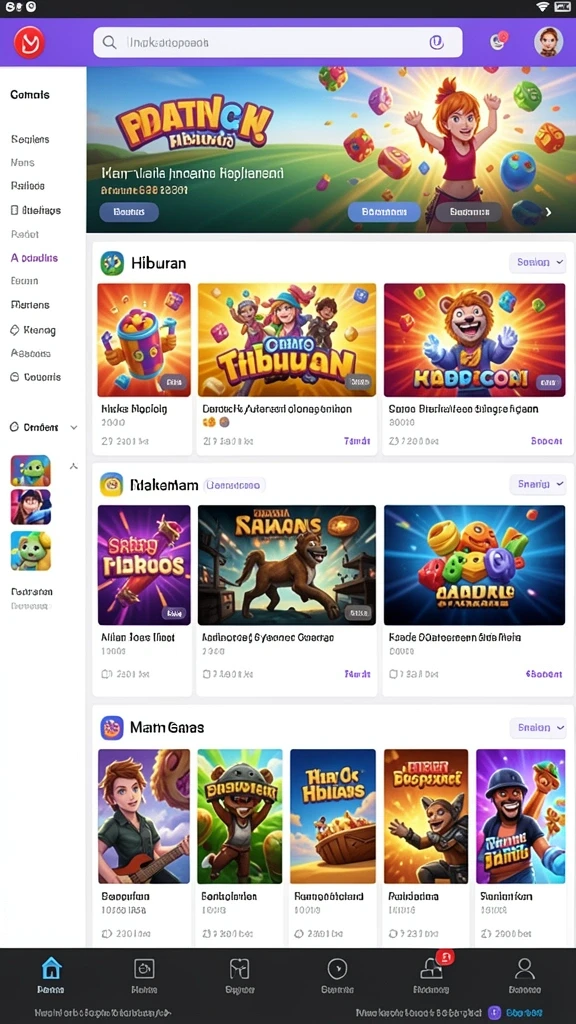Select the Comats item in left sidebar

30,95
